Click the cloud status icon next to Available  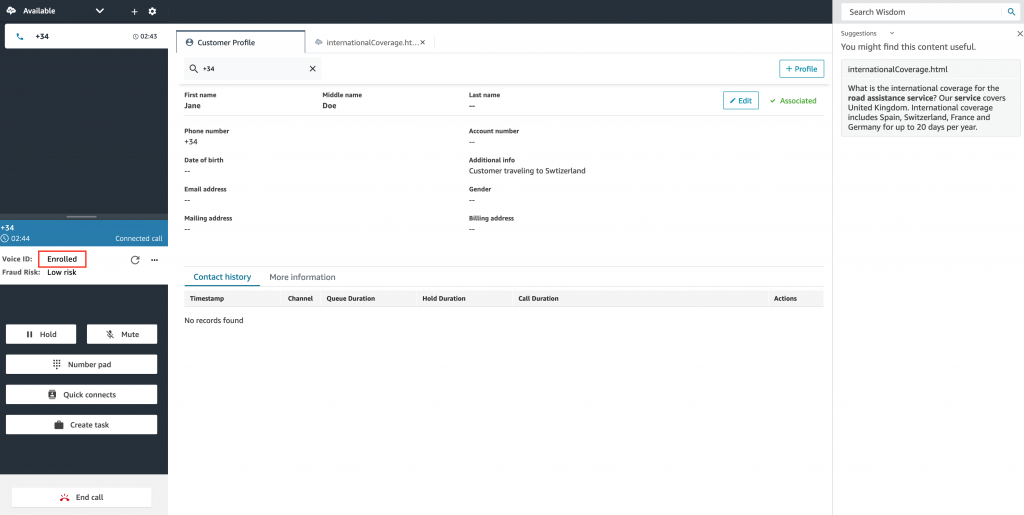pos(11,11)
